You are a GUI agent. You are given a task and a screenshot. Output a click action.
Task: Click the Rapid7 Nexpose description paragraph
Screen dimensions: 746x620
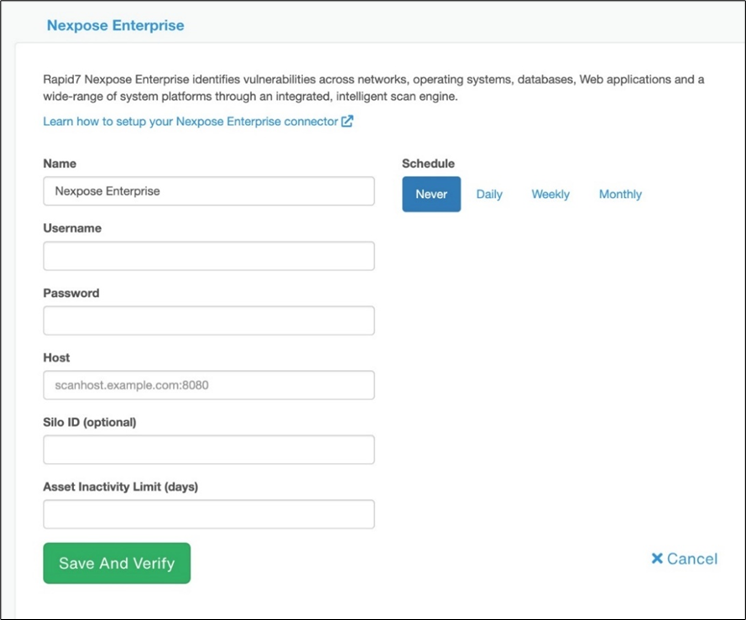pos(373,88)
